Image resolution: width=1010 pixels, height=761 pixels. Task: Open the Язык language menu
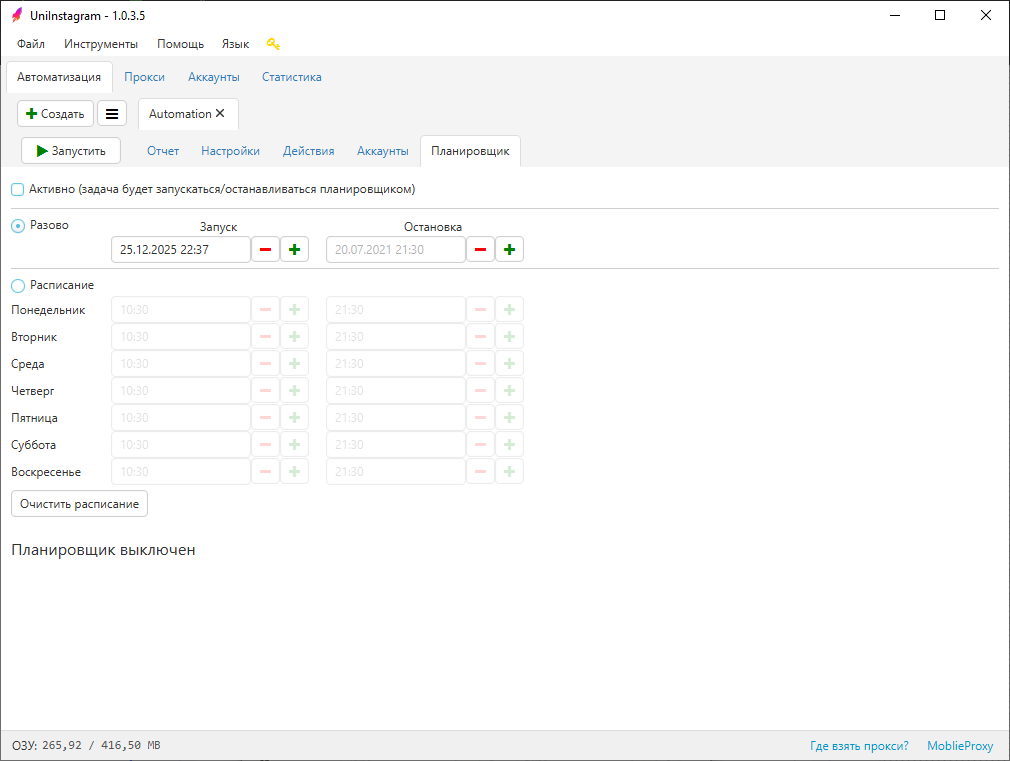point(235,44)
